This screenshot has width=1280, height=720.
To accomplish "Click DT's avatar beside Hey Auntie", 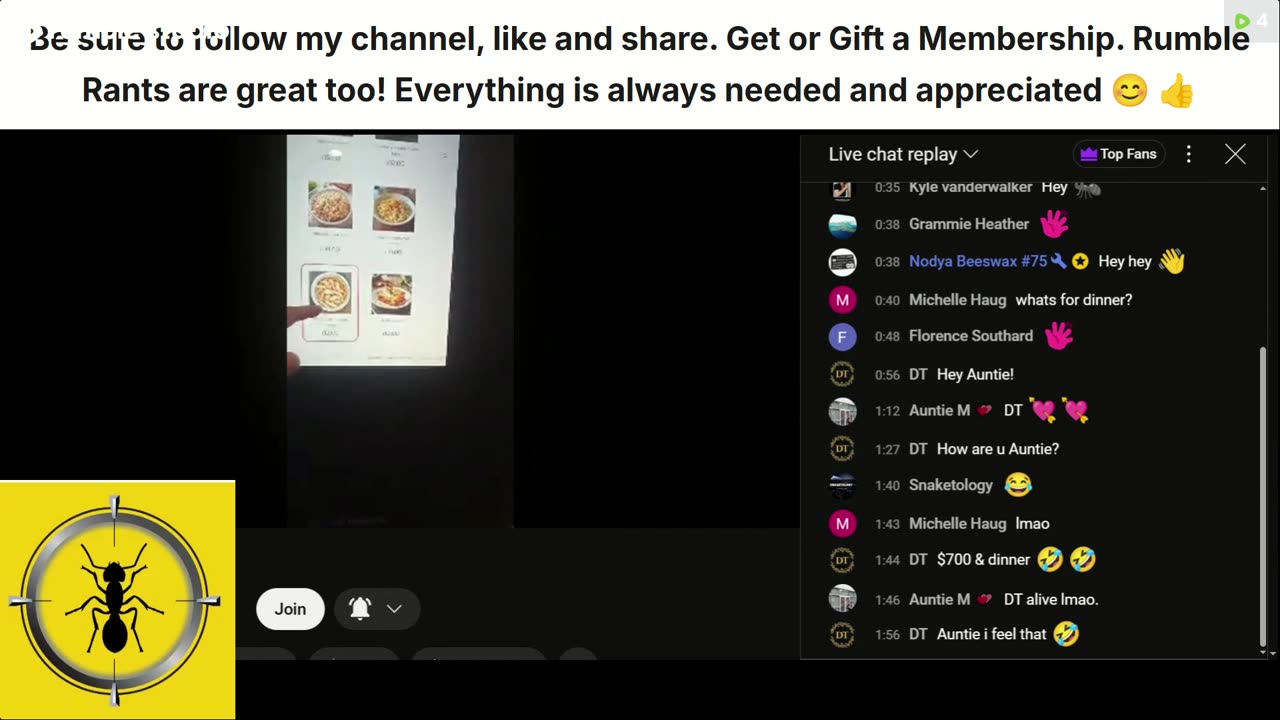I will pos(842,374).
